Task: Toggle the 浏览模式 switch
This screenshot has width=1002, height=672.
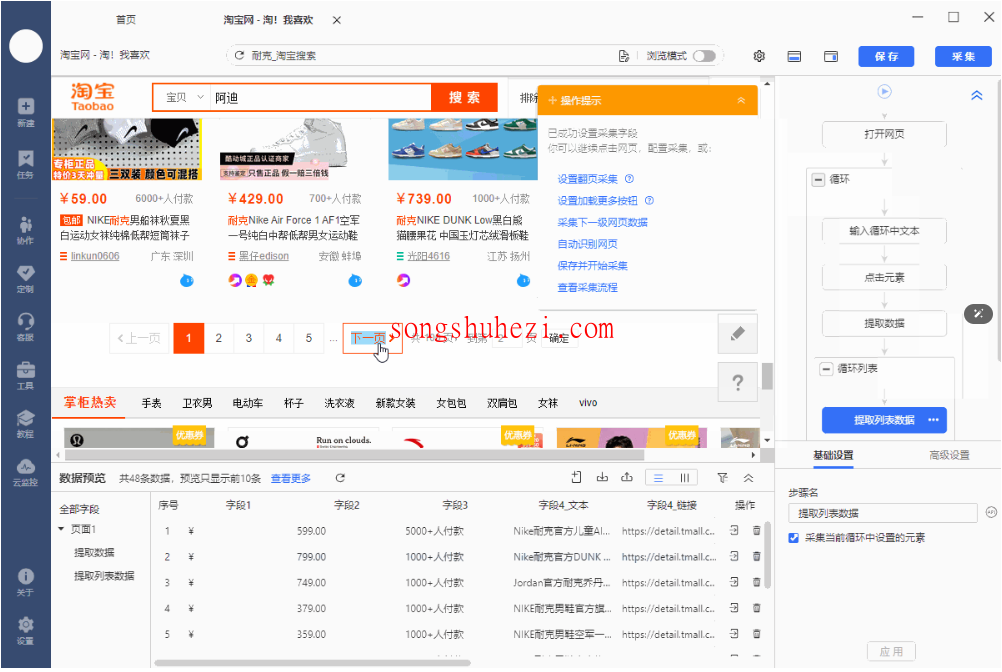Action: [704, 56]
